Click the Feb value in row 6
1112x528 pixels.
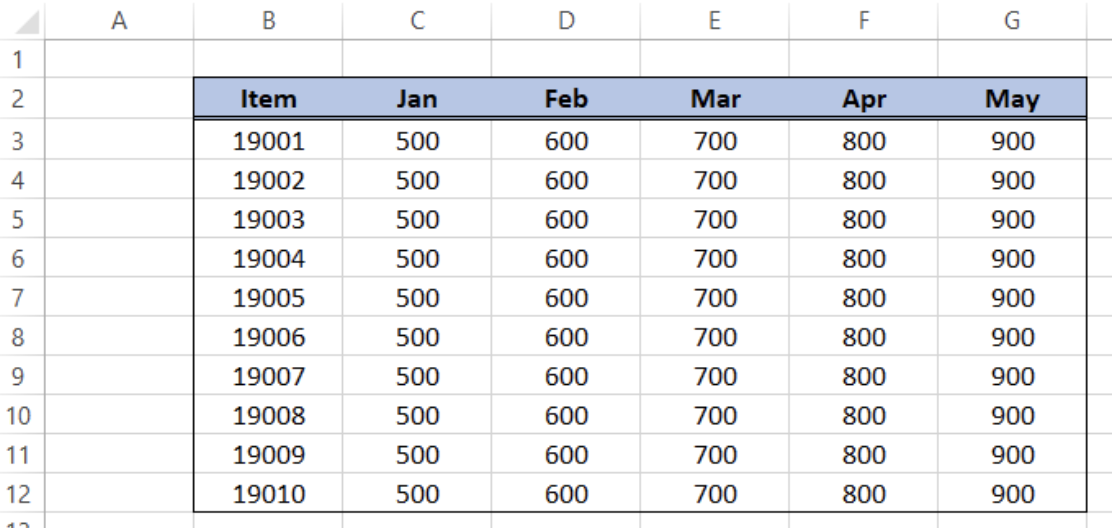[566, 258]
